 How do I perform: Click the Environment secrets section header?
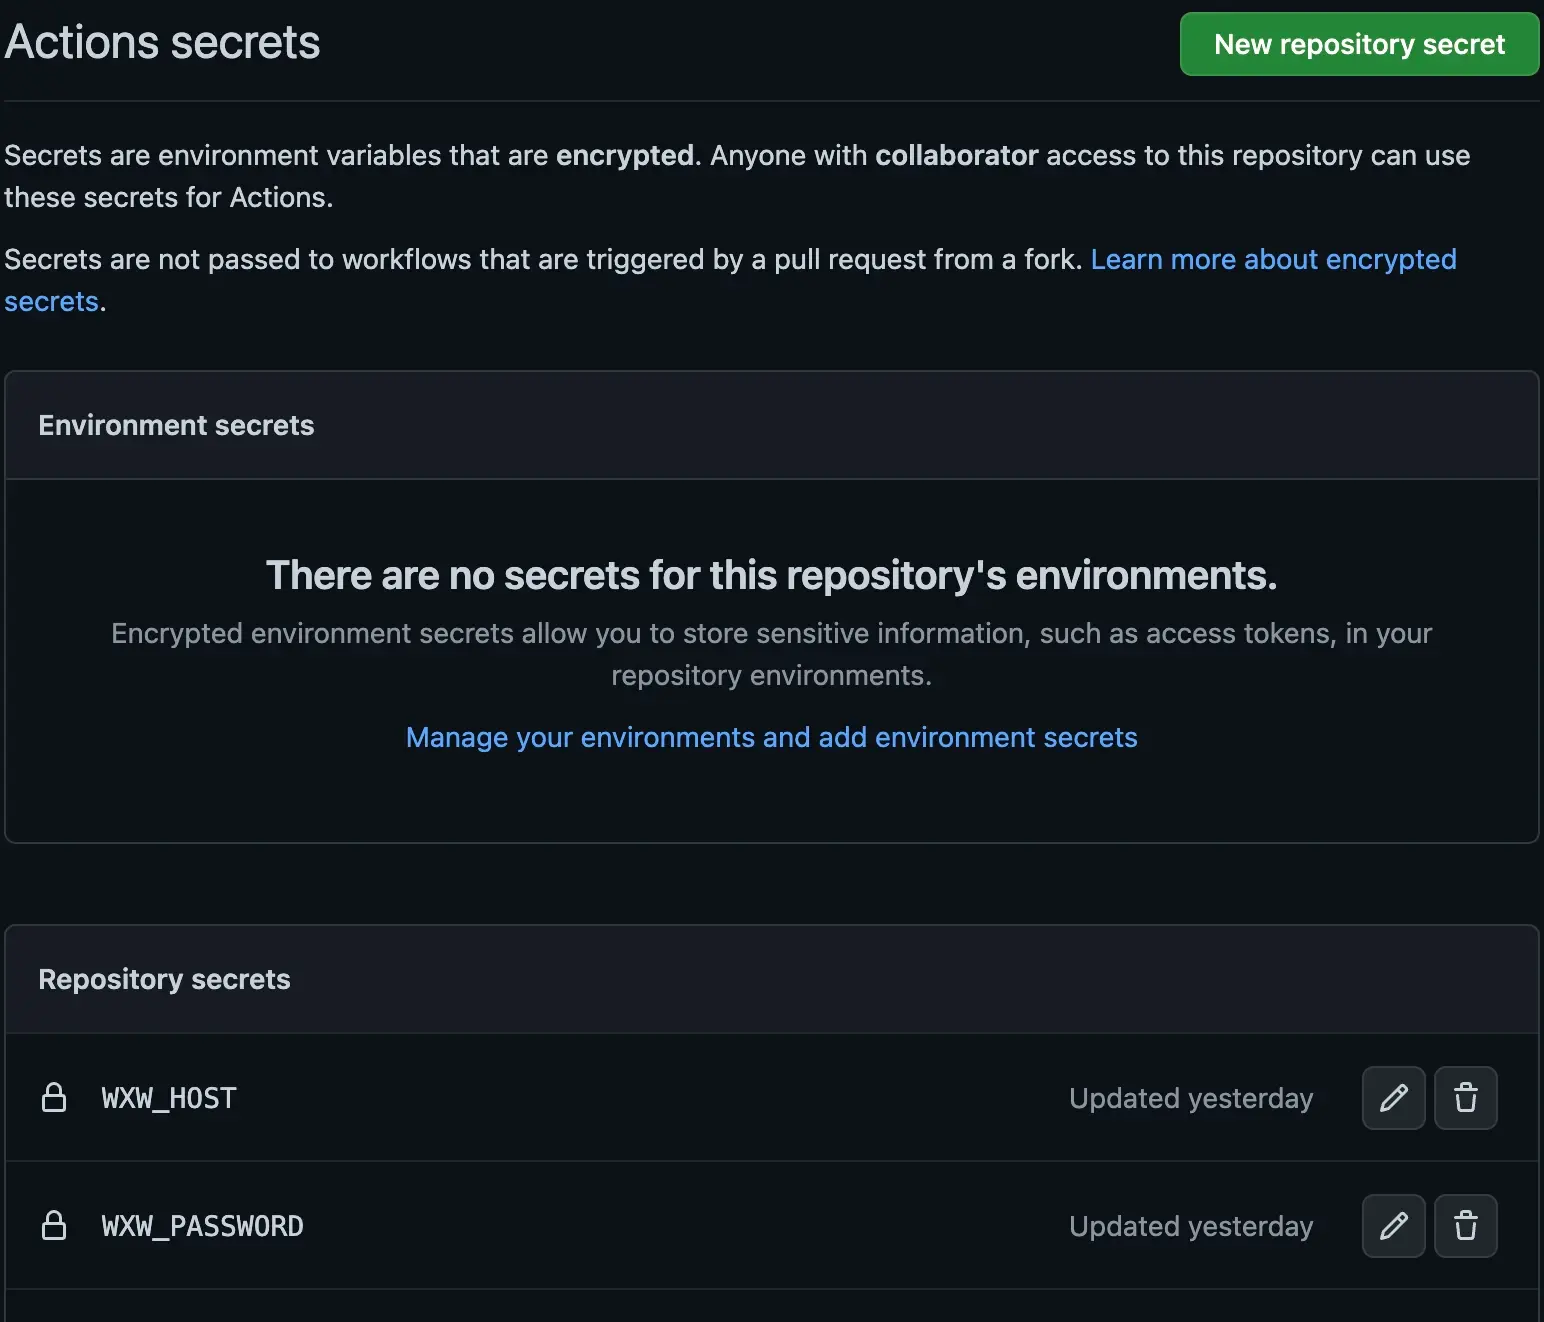[176, 425]
